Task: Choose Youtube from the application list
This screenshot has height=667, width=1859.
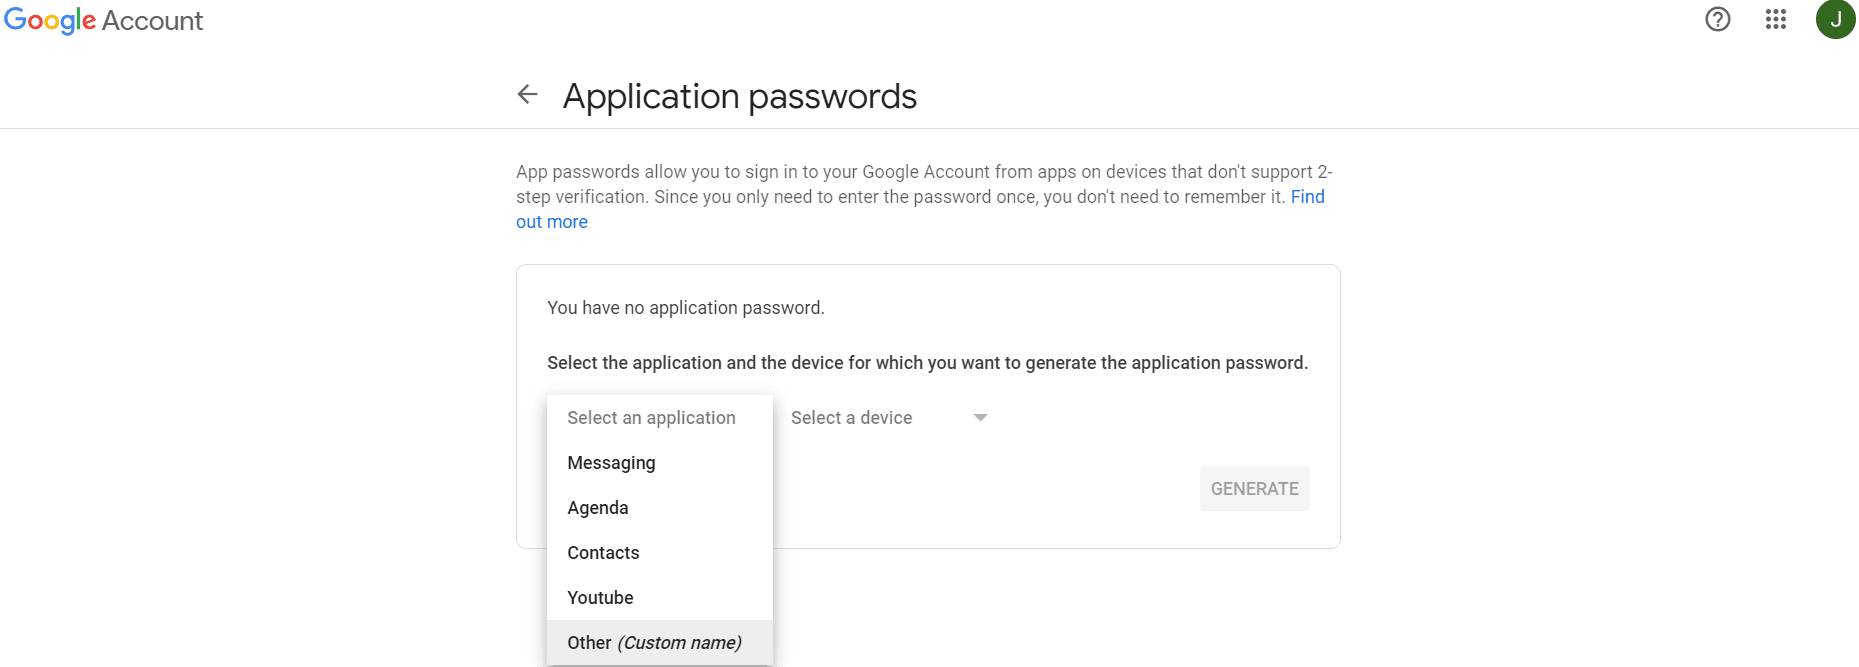Action: click(x=660, y=598)
